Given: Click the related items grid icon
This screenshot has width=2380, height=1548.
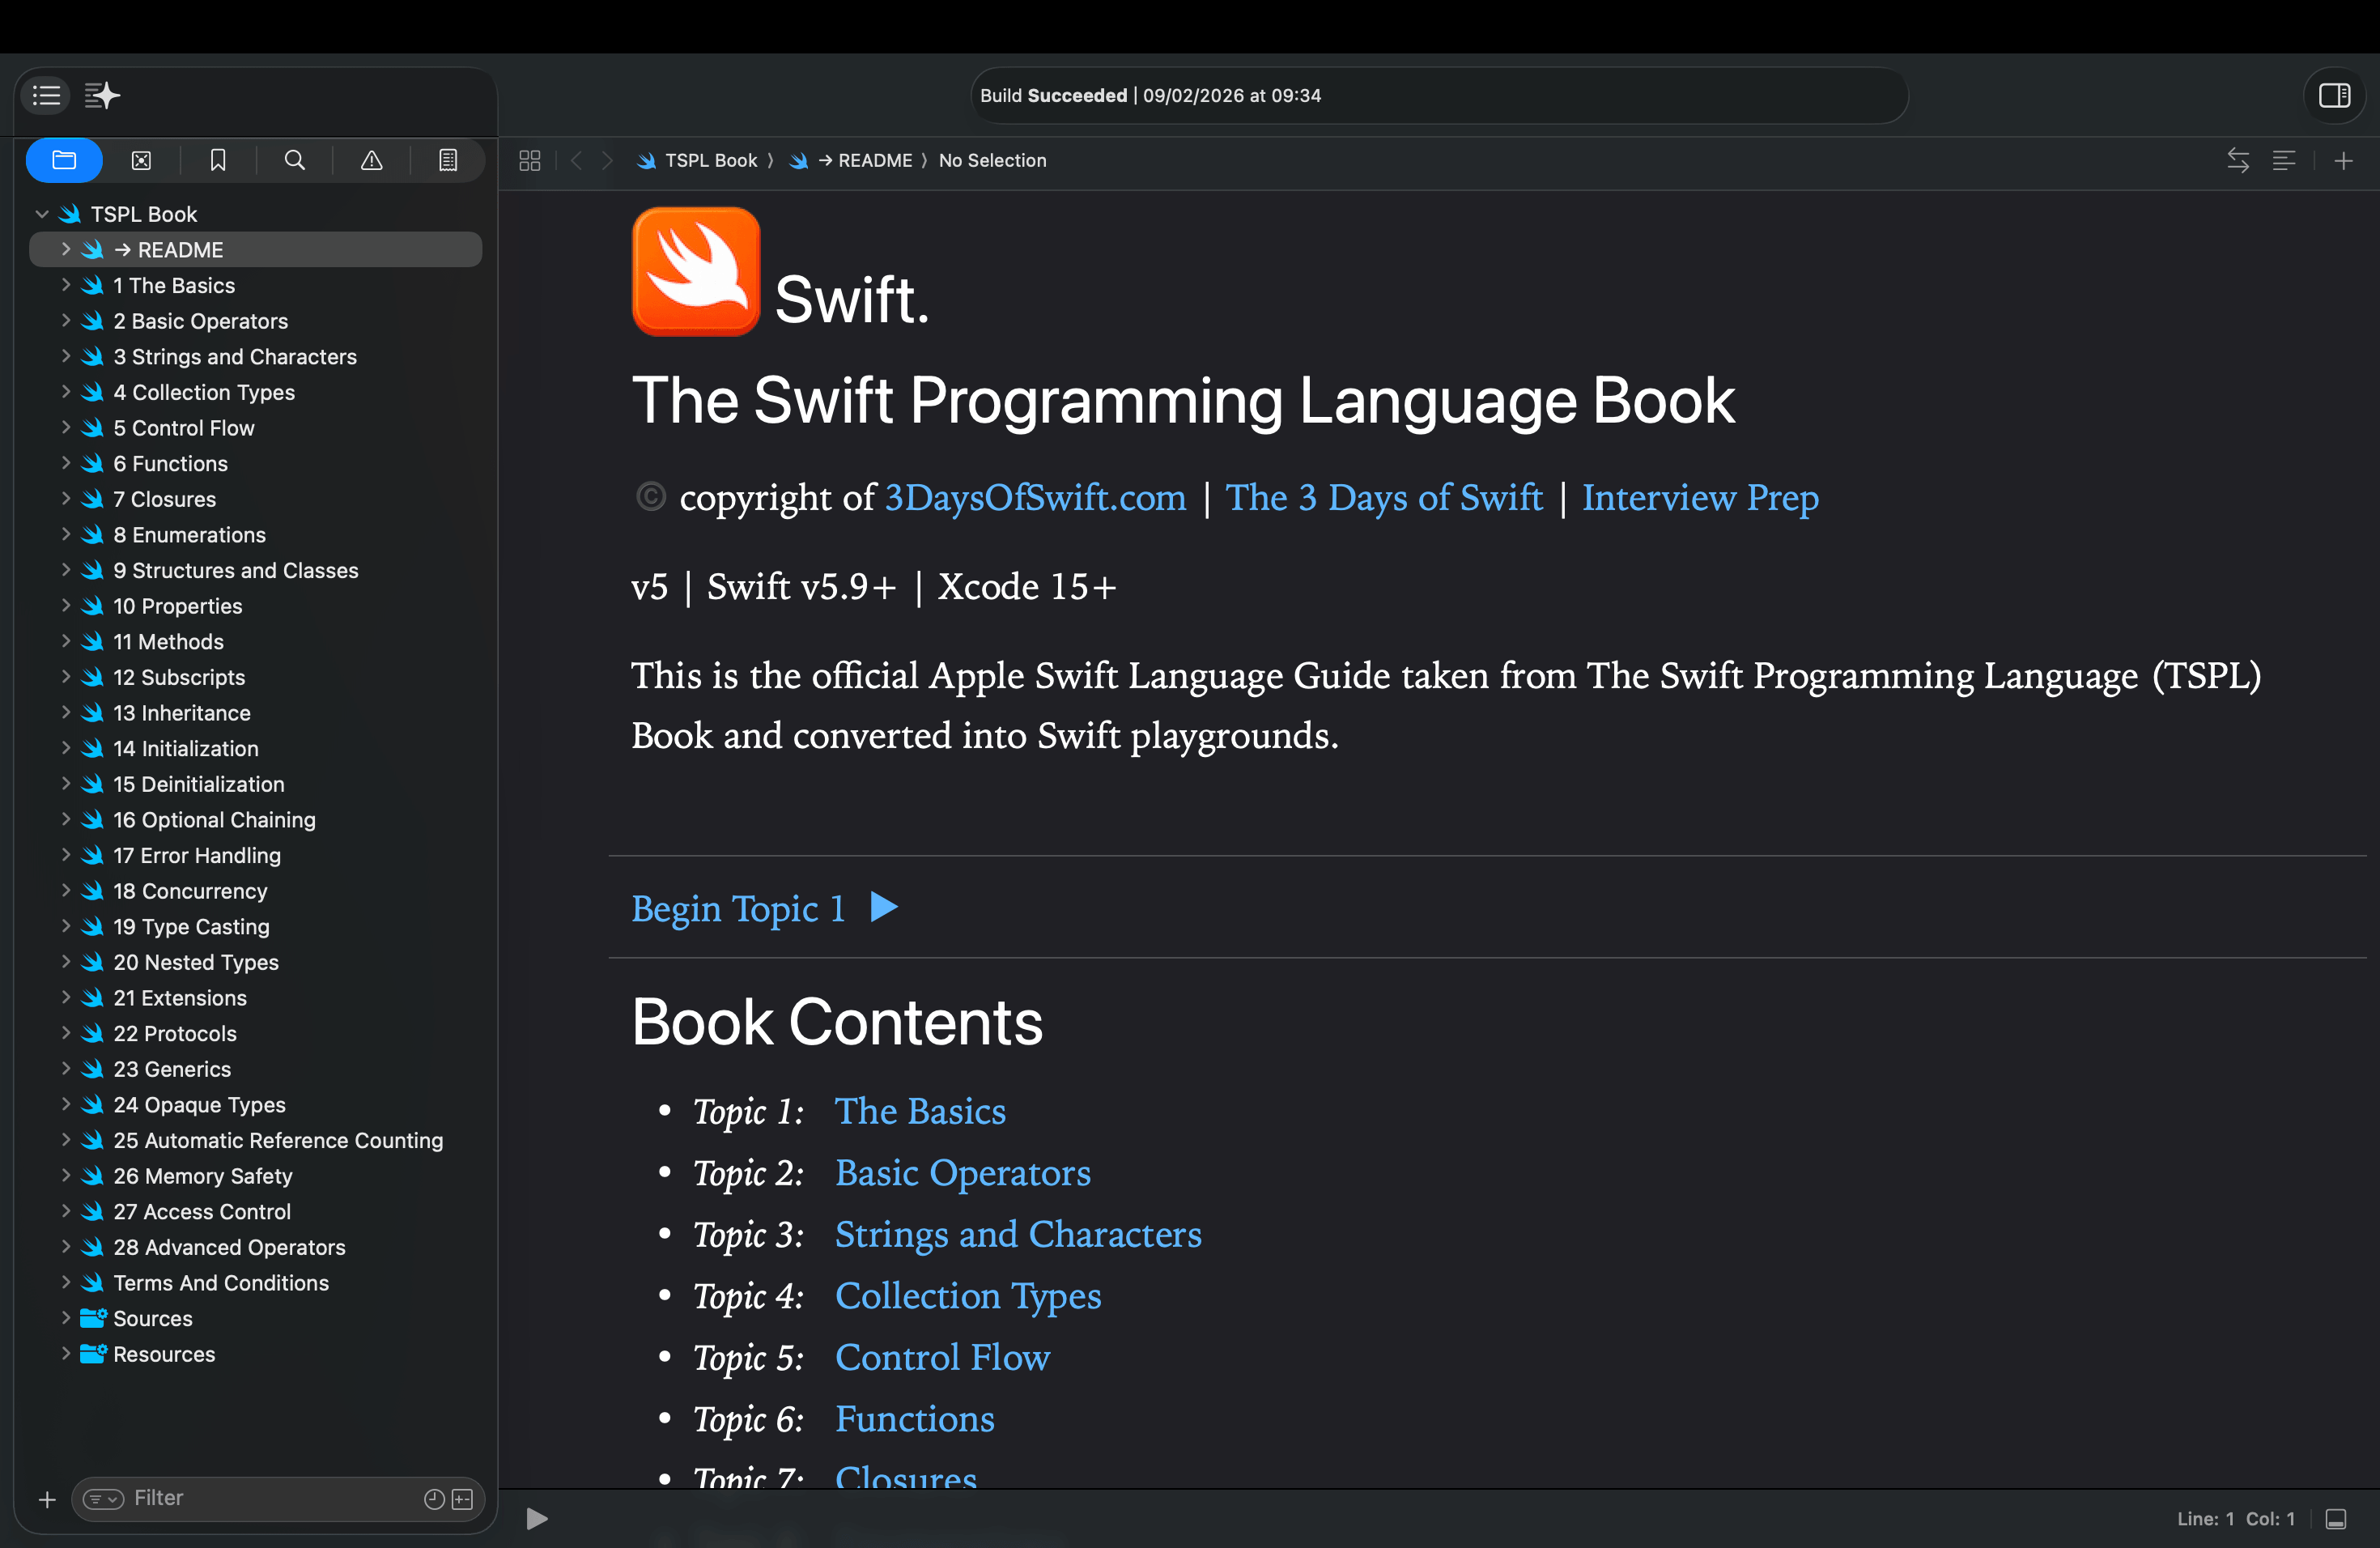Looking at the screenshot, I should (530, 160).
